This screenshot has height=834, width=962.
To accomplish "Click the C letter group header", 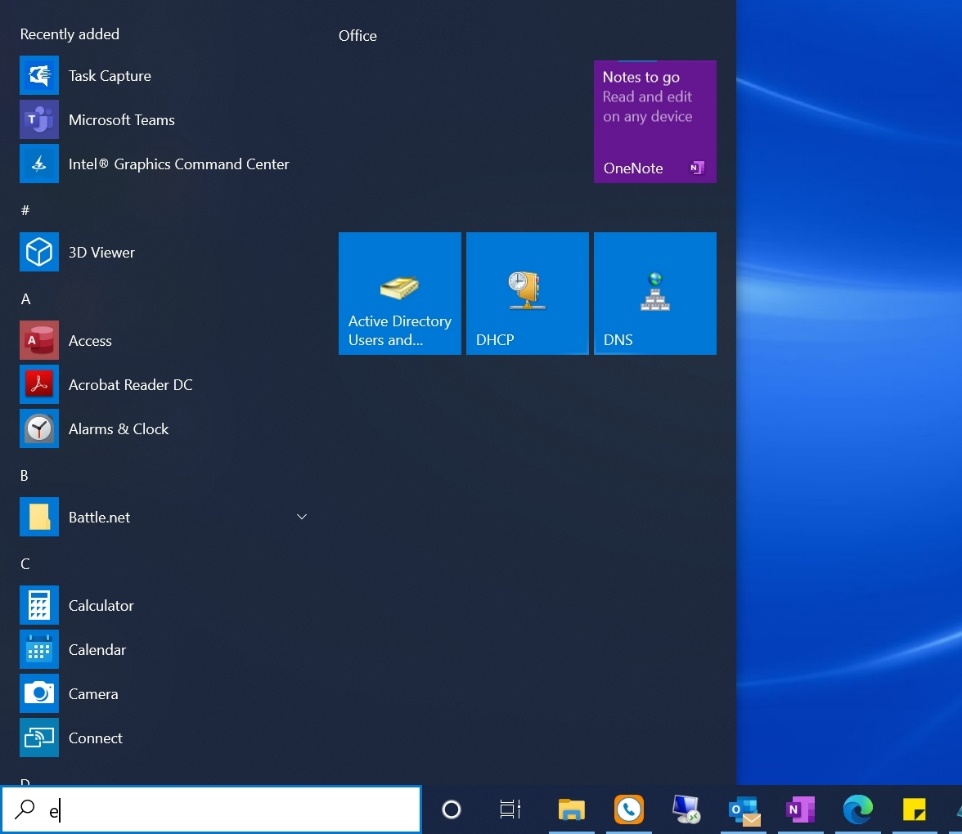I will click(25, 563).
